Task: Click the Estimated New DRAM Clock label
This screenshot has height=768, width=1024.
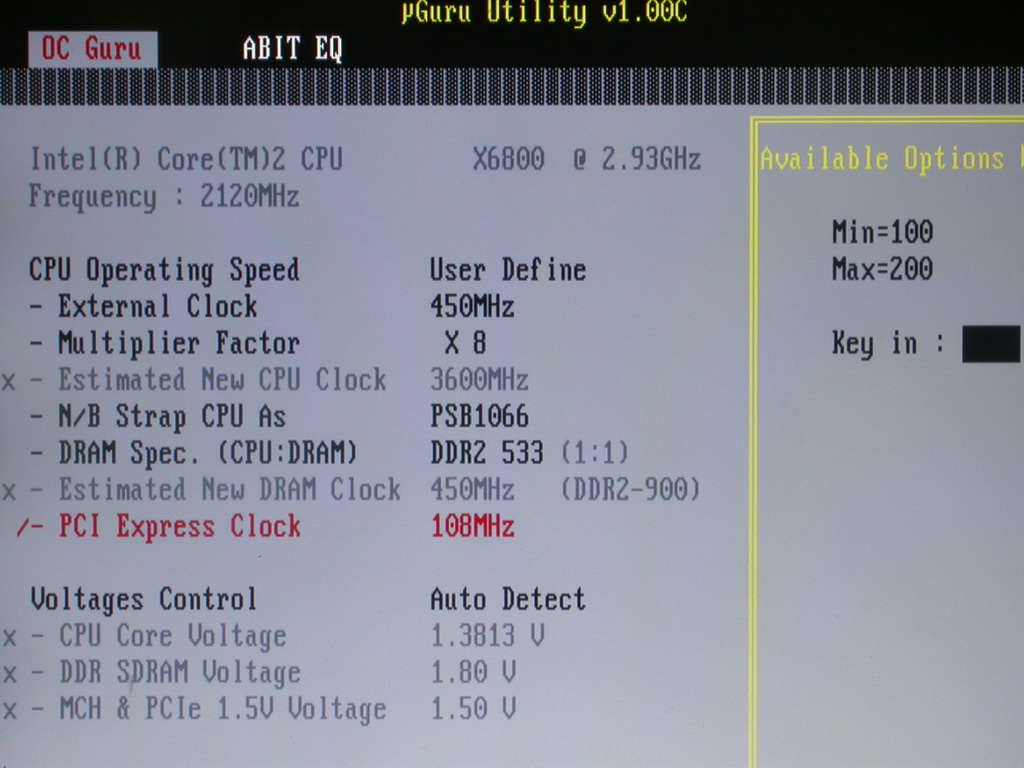Action: click(229, 489)
